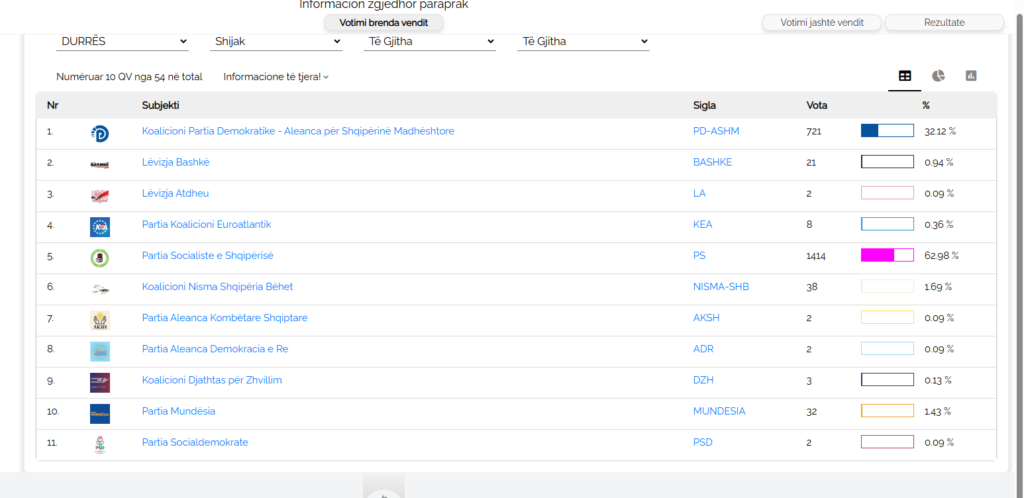Switch to the table view icon
Image resolution: width=1024 pixels, height=498 pixels.
point(905,76)
